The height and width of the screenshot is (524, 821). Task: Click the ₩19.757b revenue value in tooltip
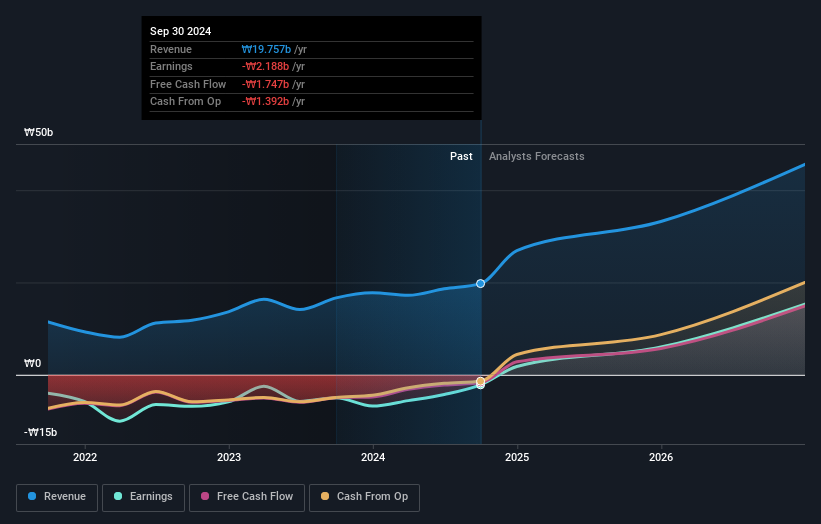(266, 49)
